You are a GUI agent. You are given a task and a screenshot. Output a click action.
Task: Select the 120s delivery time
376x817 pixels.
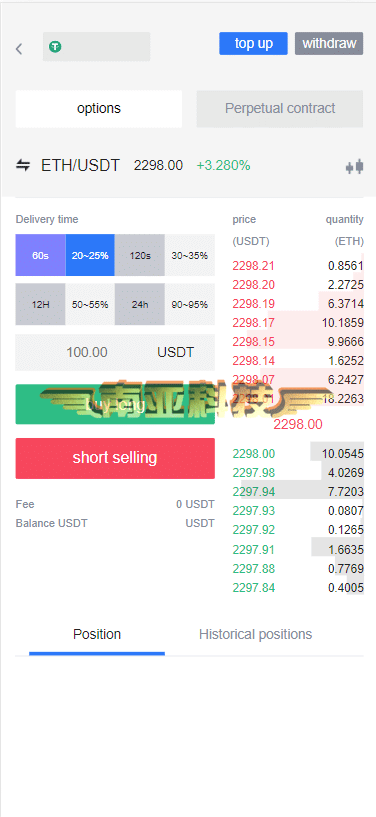(140, 255)
